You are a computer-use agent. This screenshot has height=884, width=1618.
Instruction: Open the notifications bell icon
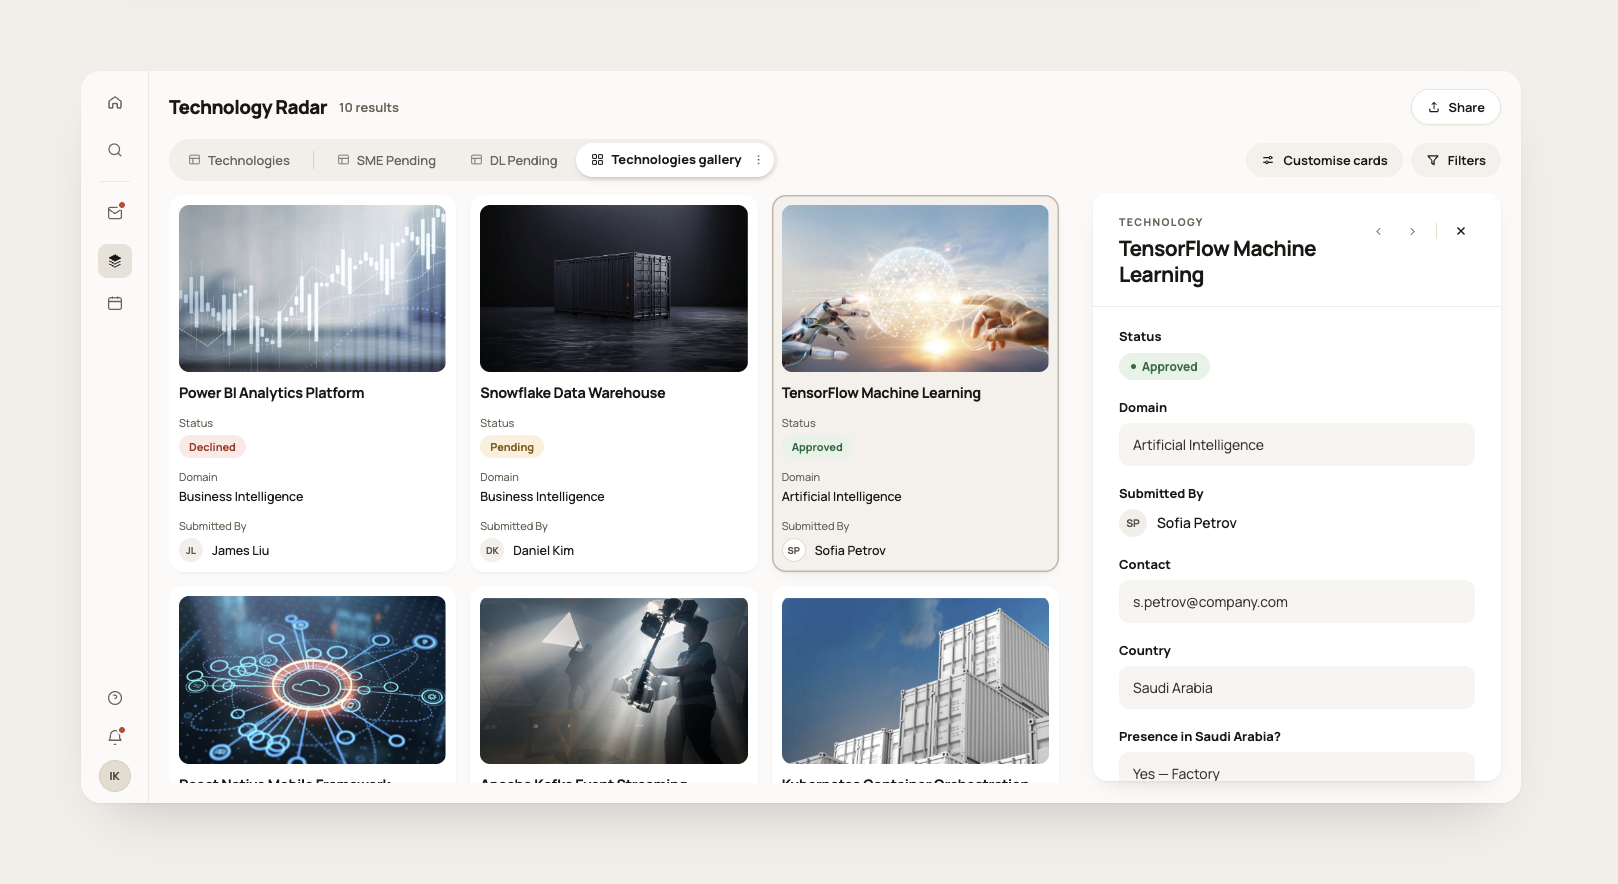pyautogui.click(x=115, y=737)
